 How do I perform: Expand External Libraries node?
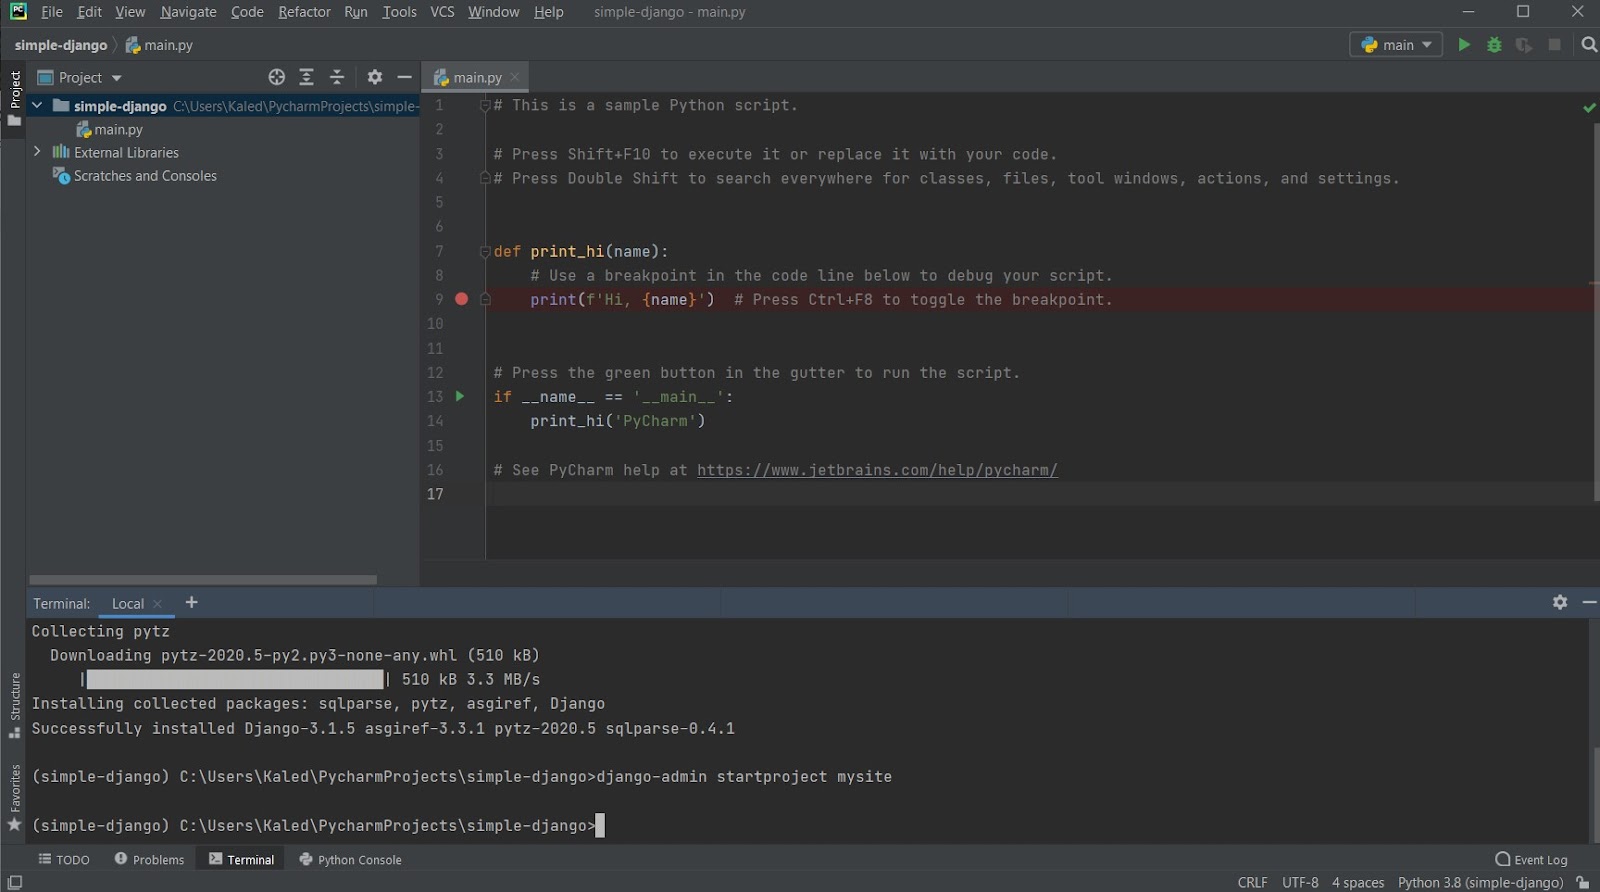[x=37, y=152]
